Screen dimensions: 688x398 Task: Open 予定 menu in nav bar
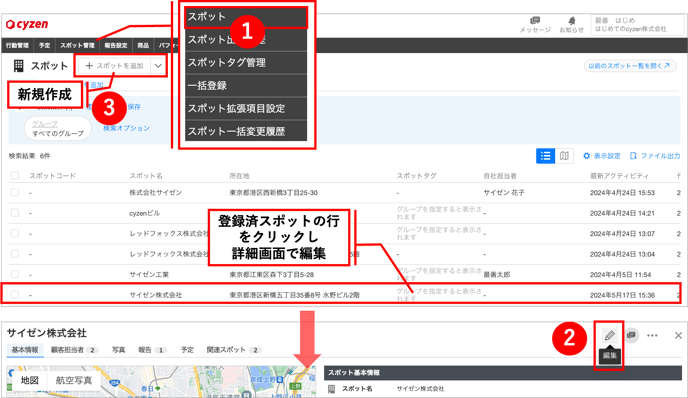[44, 45]
